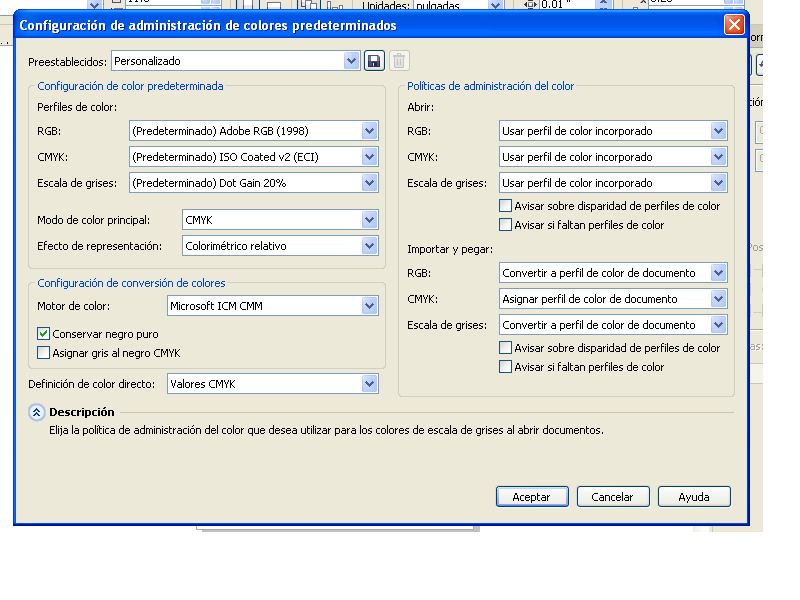Screen dimensions: 800x600
Task: Open Efecto de representación dropdown
Action: point(280,246)
